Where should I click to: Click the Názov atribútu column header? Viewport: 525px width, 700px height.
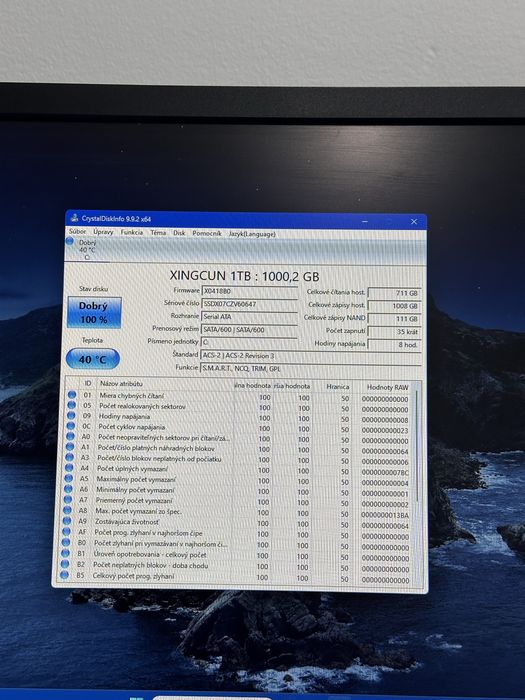[x=121, y=383]
